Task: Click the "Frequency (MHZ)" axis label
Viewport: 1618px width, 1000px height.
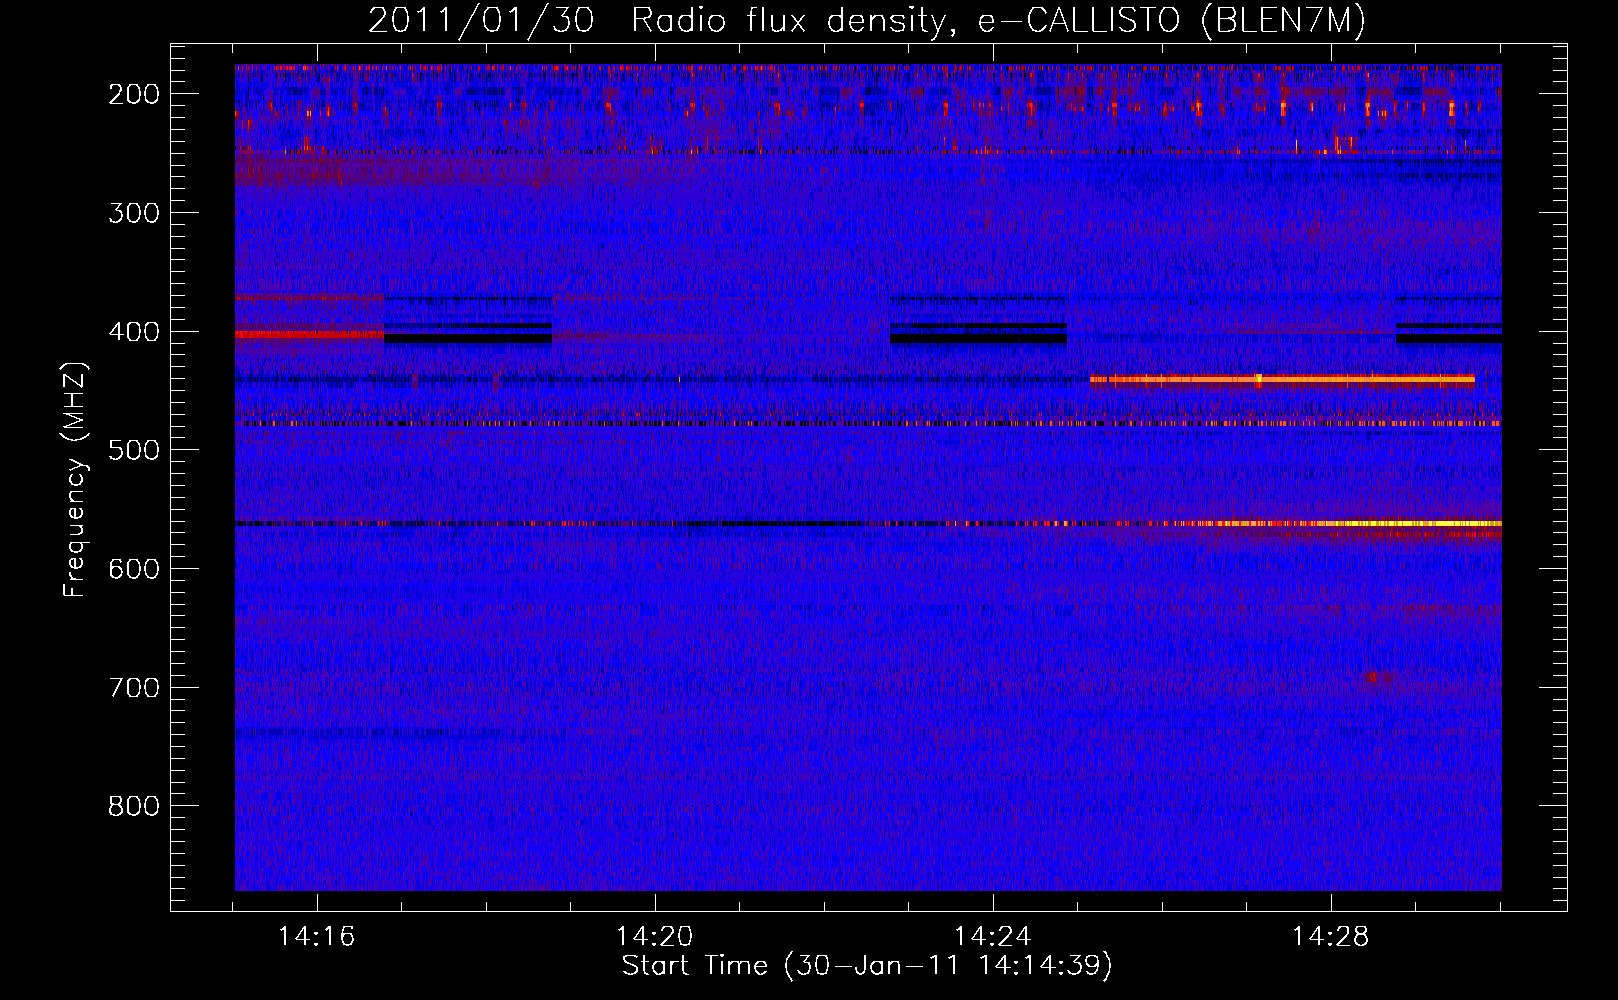Action: click(x=75, y=479)
